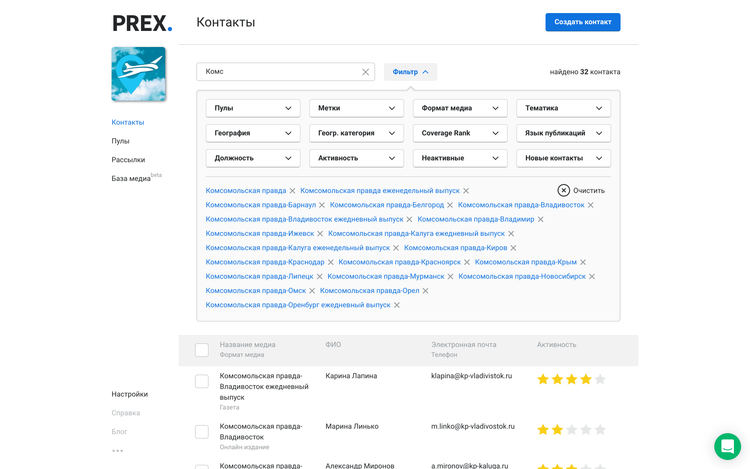
Task: Remove Владивосток ежедневный выпуск tag
Action: pos(409,219)
